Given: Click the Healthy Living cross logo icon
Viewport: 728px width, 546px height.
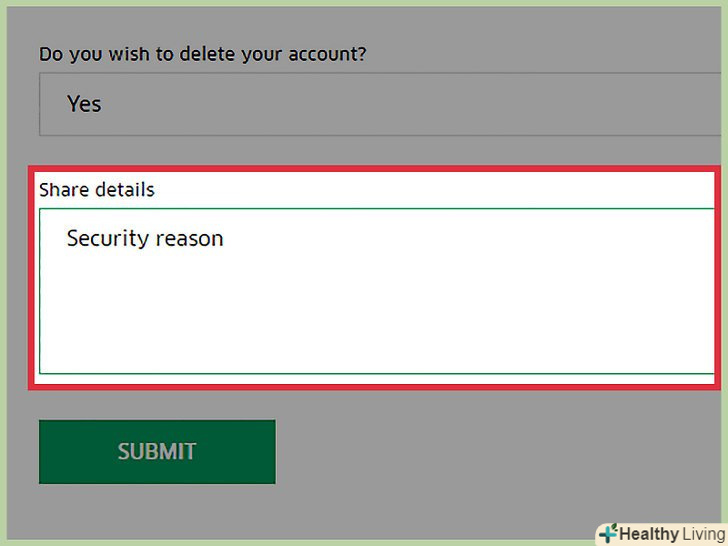Looking at the screenshot, I should tap(608, 533).
